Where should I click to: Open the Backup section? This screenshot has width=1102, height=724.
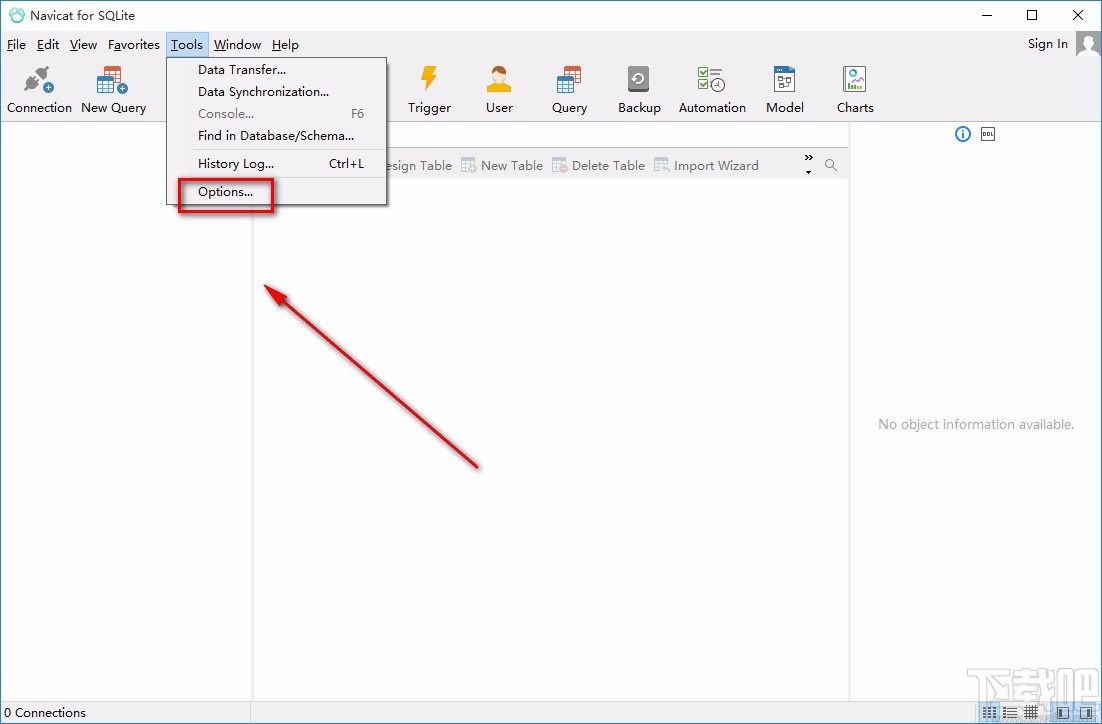tap(639, 89)
